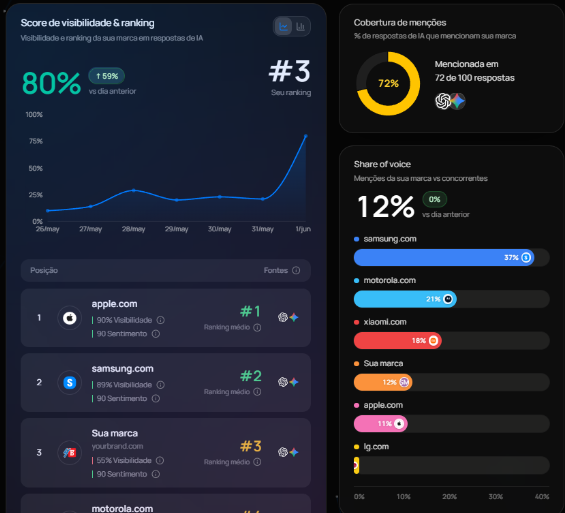This screenshot has width=565, height=513.
Task: Click Motorola icon on 21% bar
Action: [448, 299]
